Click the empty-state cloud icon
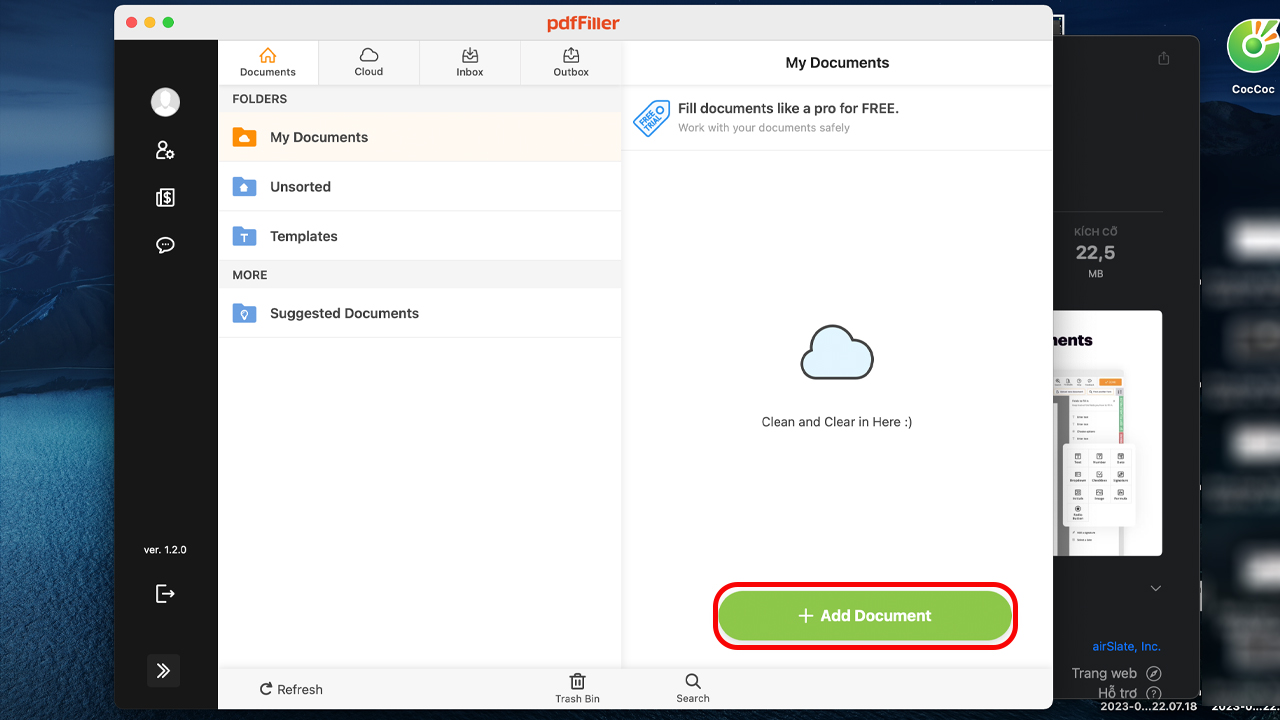 (837, 352)
